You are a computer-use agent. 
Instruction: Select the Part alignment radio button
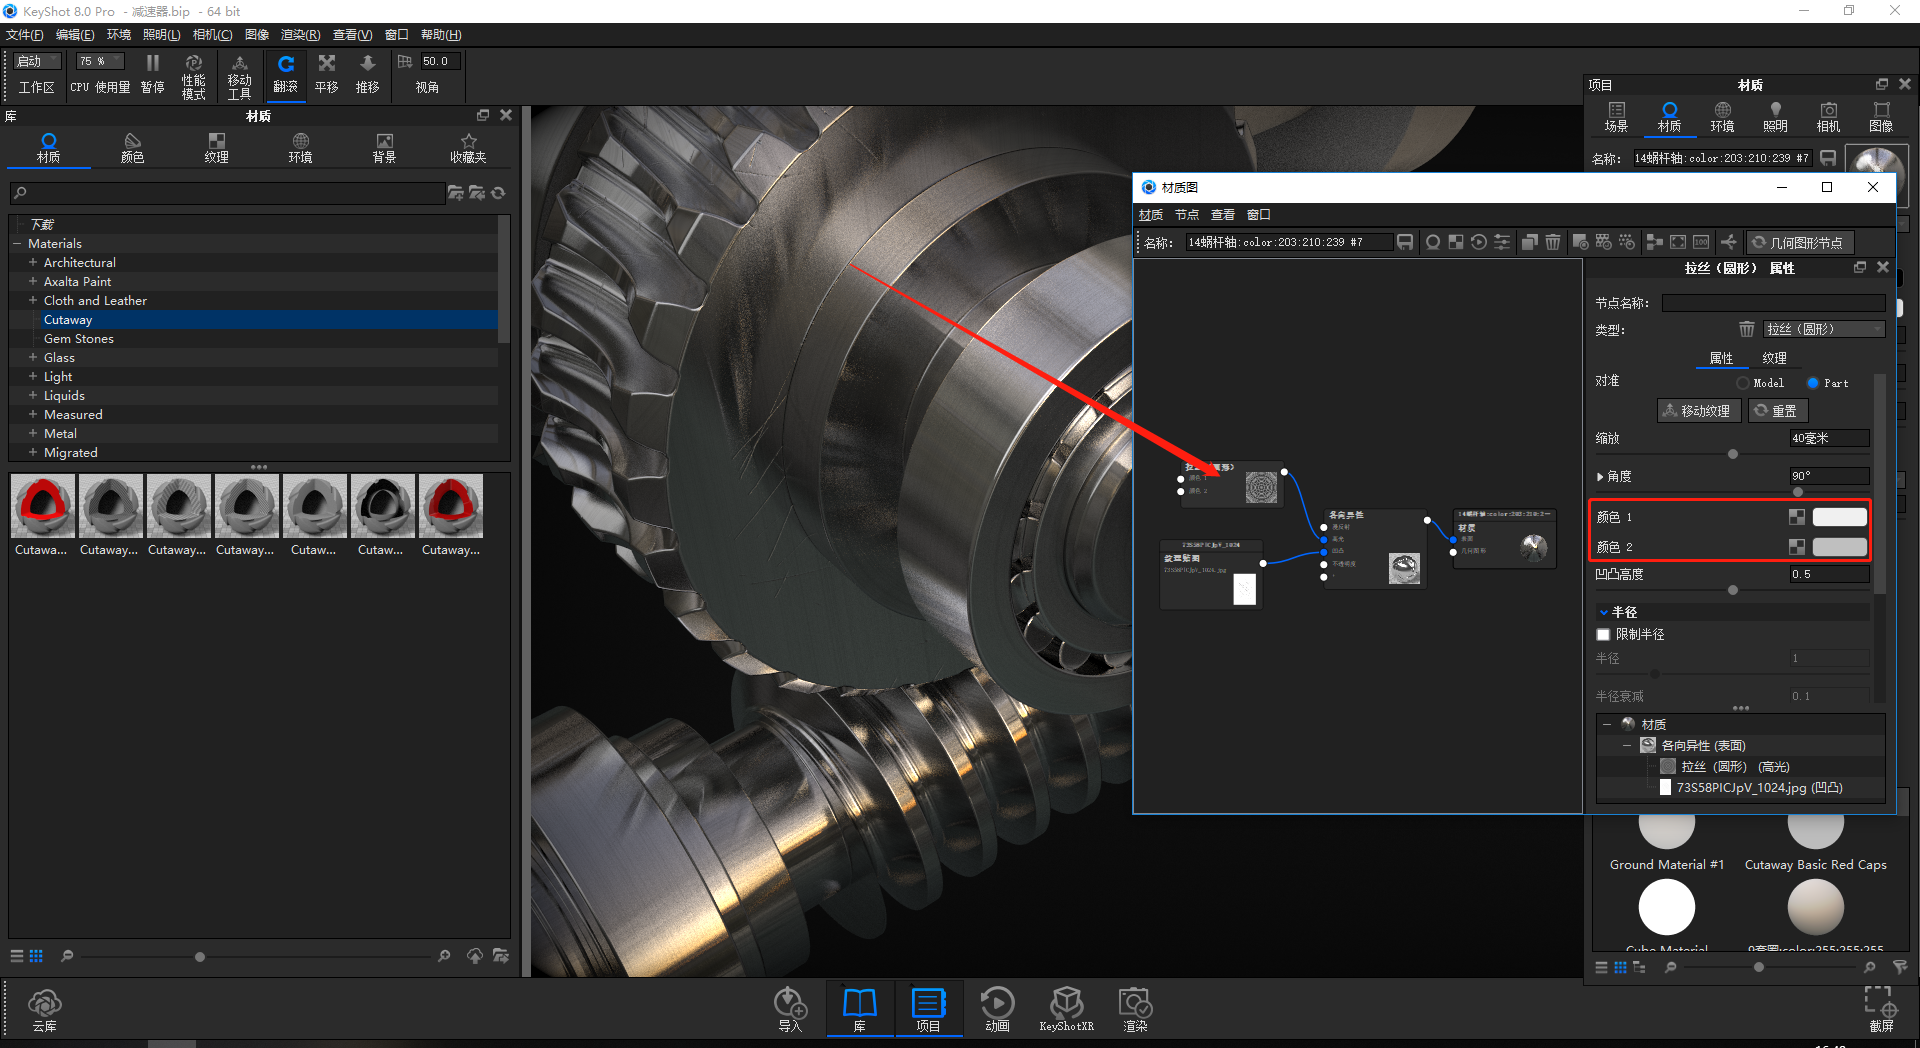[1813, 383]
